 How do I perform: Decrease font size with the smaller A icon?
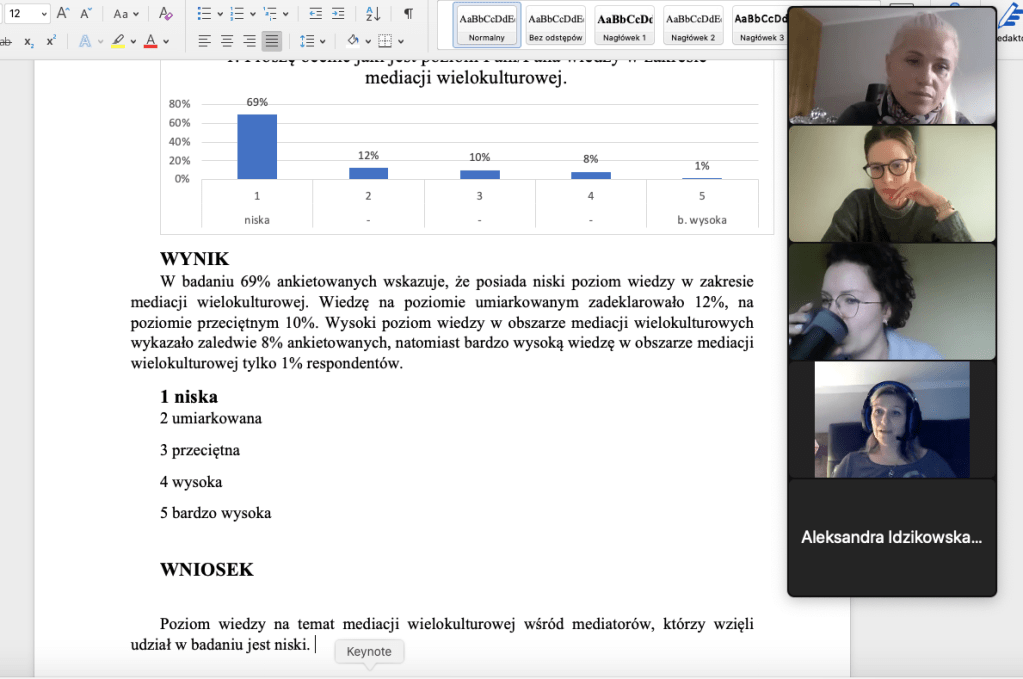point(87,14)
